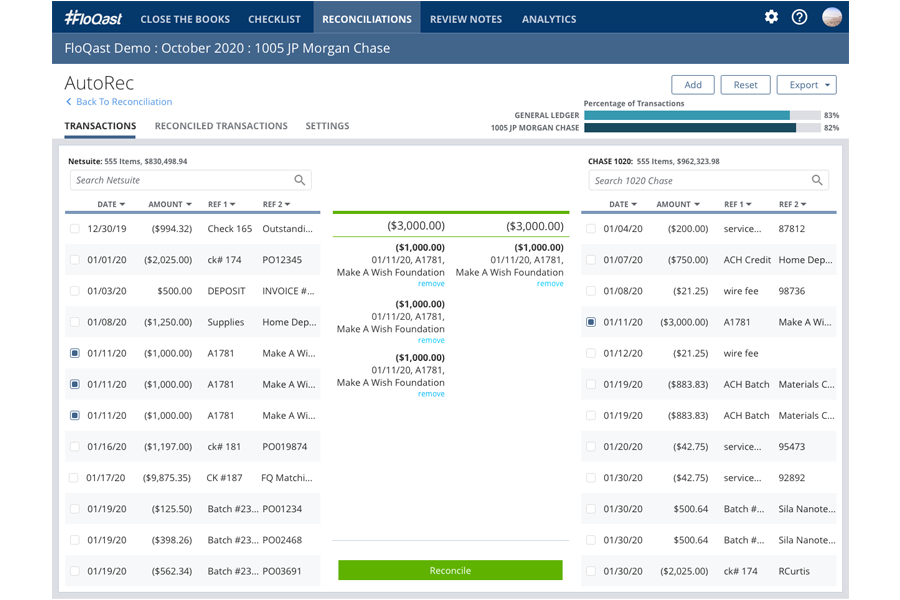This screenshot has height=600, width=900.
Task: Click the help question mark icon
Action: 799,17
